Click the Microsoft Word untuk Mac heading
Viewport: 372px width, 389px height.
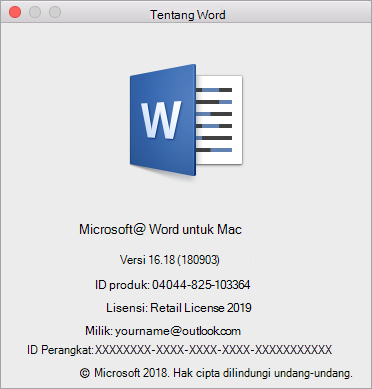(x=160, y=229)
